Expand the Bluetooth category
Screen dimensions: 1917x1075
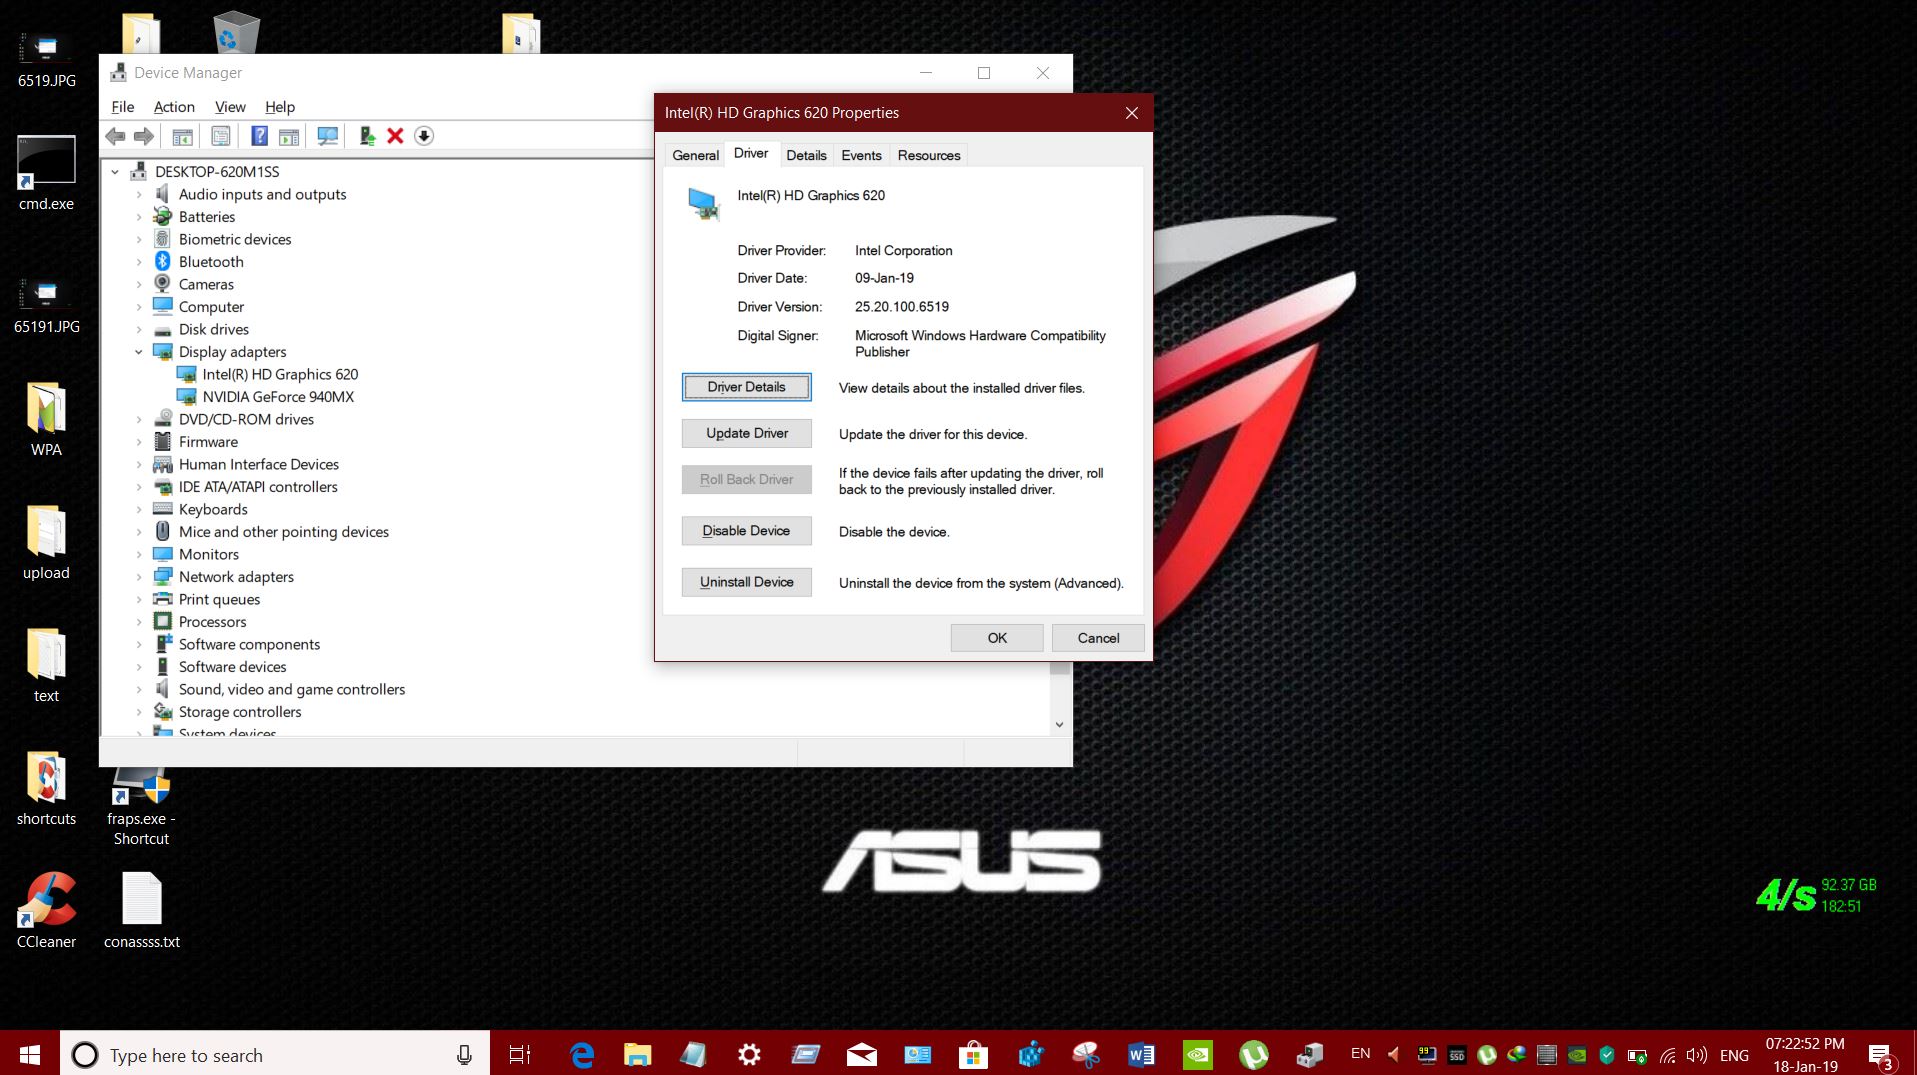(139, 262)
